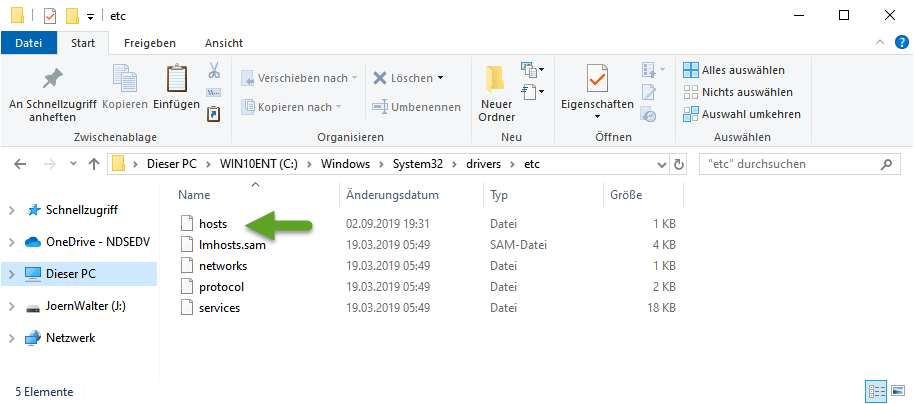Expand the Netzwerk tree node
914x404 pixels.
coord(12,338)
